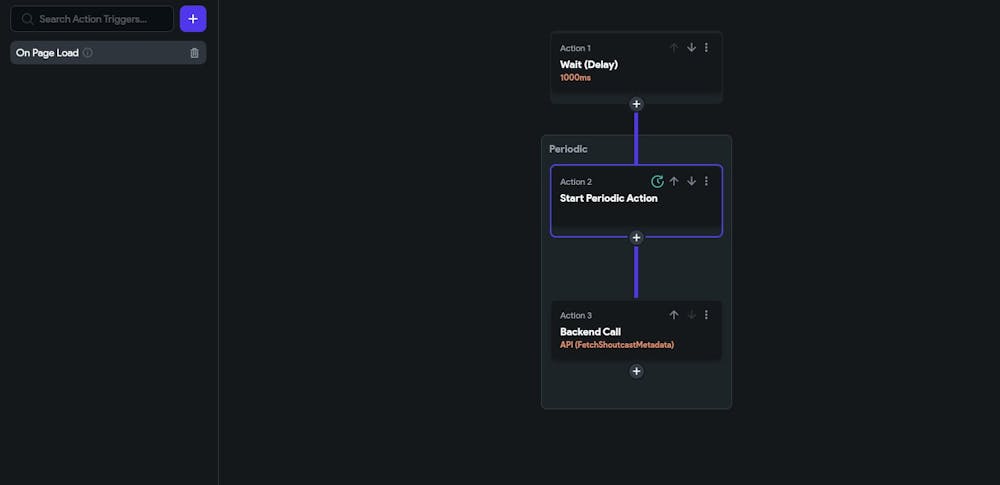Click the purple add action trigger button
Screen dimensions: 1000x485
coord(193,19)
